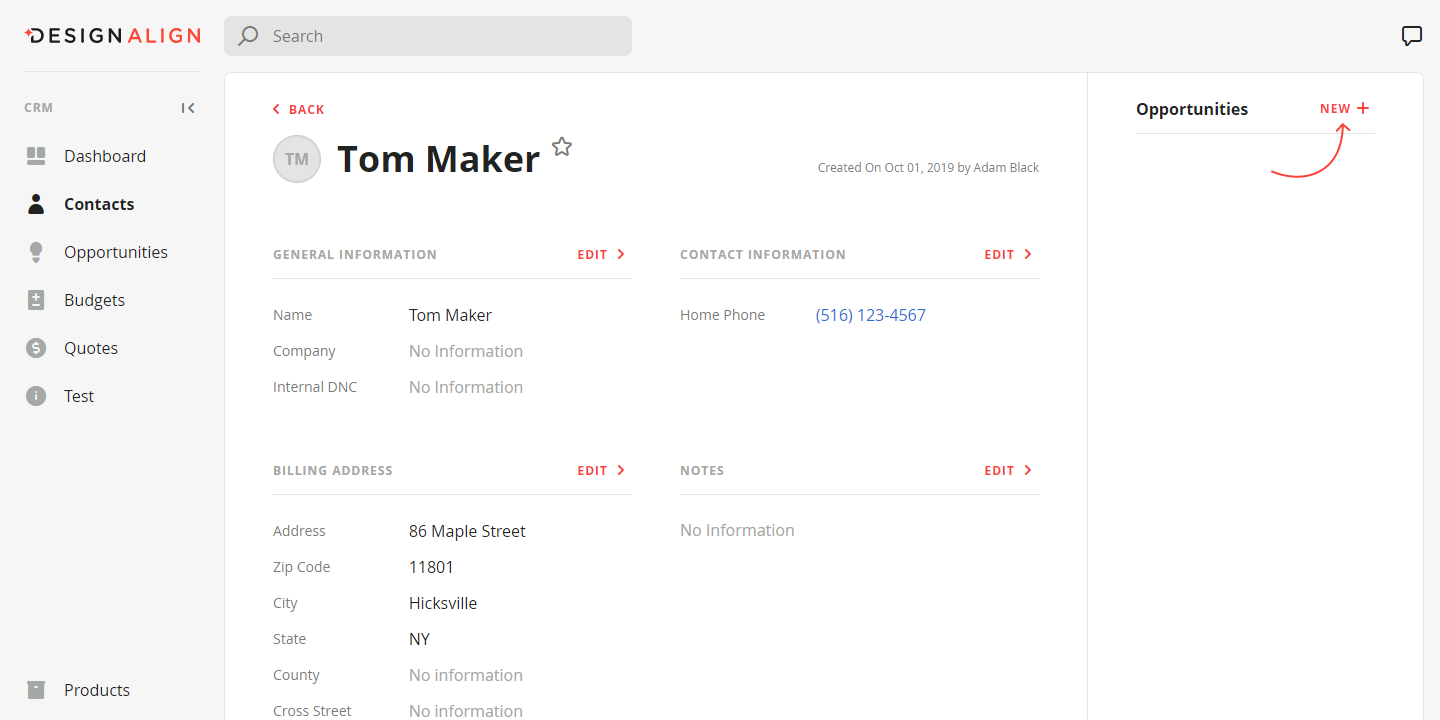The image size is (1440, 720).
Task: Click the zip code 11801
Action: pos(431,567)
